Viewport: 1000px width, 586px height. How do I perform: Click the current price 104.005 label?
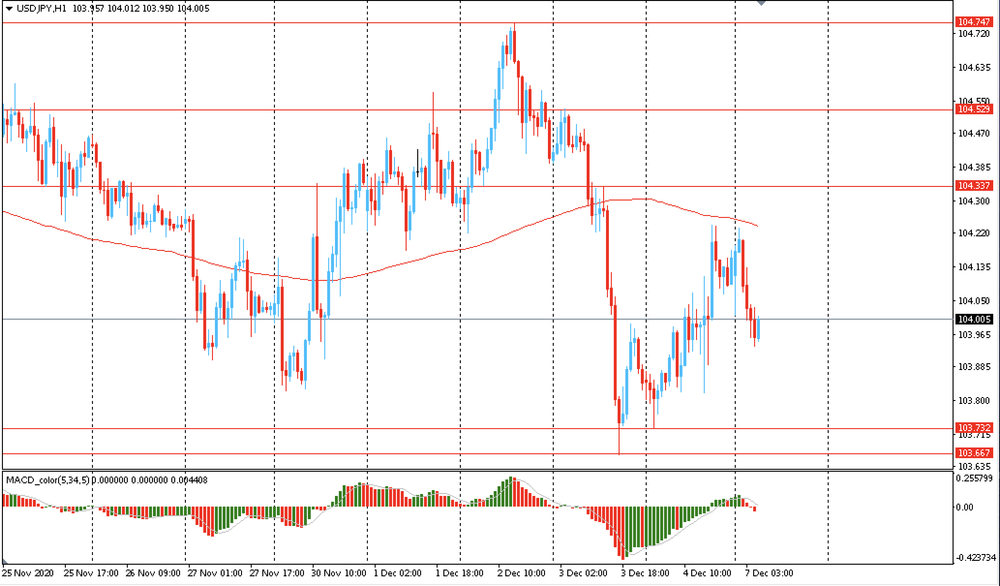click(x=974, y=319)
